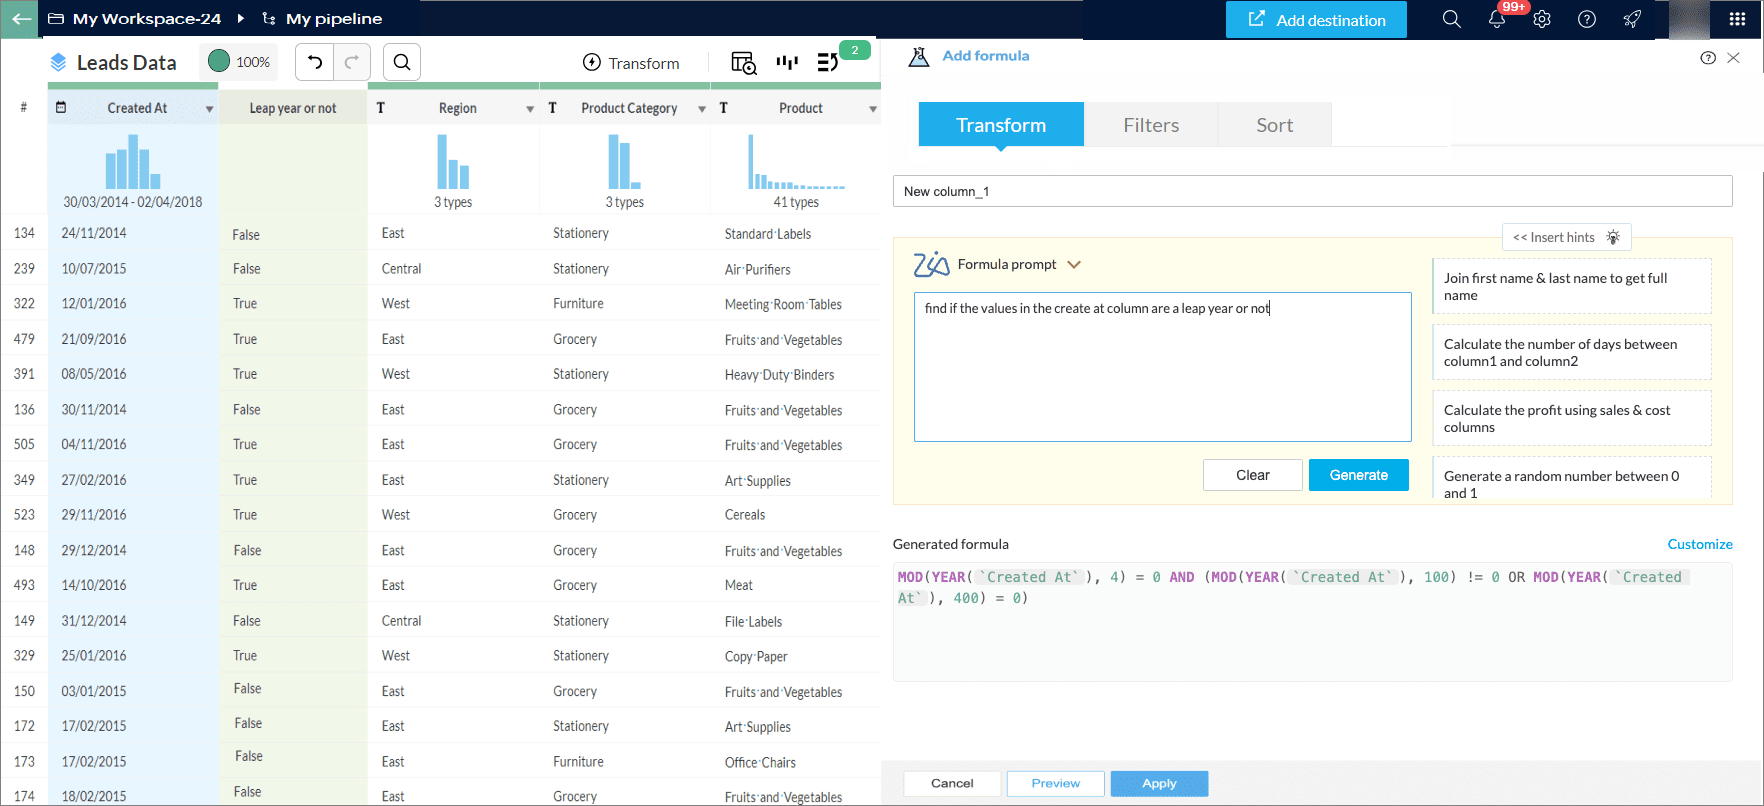
Task: Open the Region column dropdown arrow
Action: tap(530, 109)
